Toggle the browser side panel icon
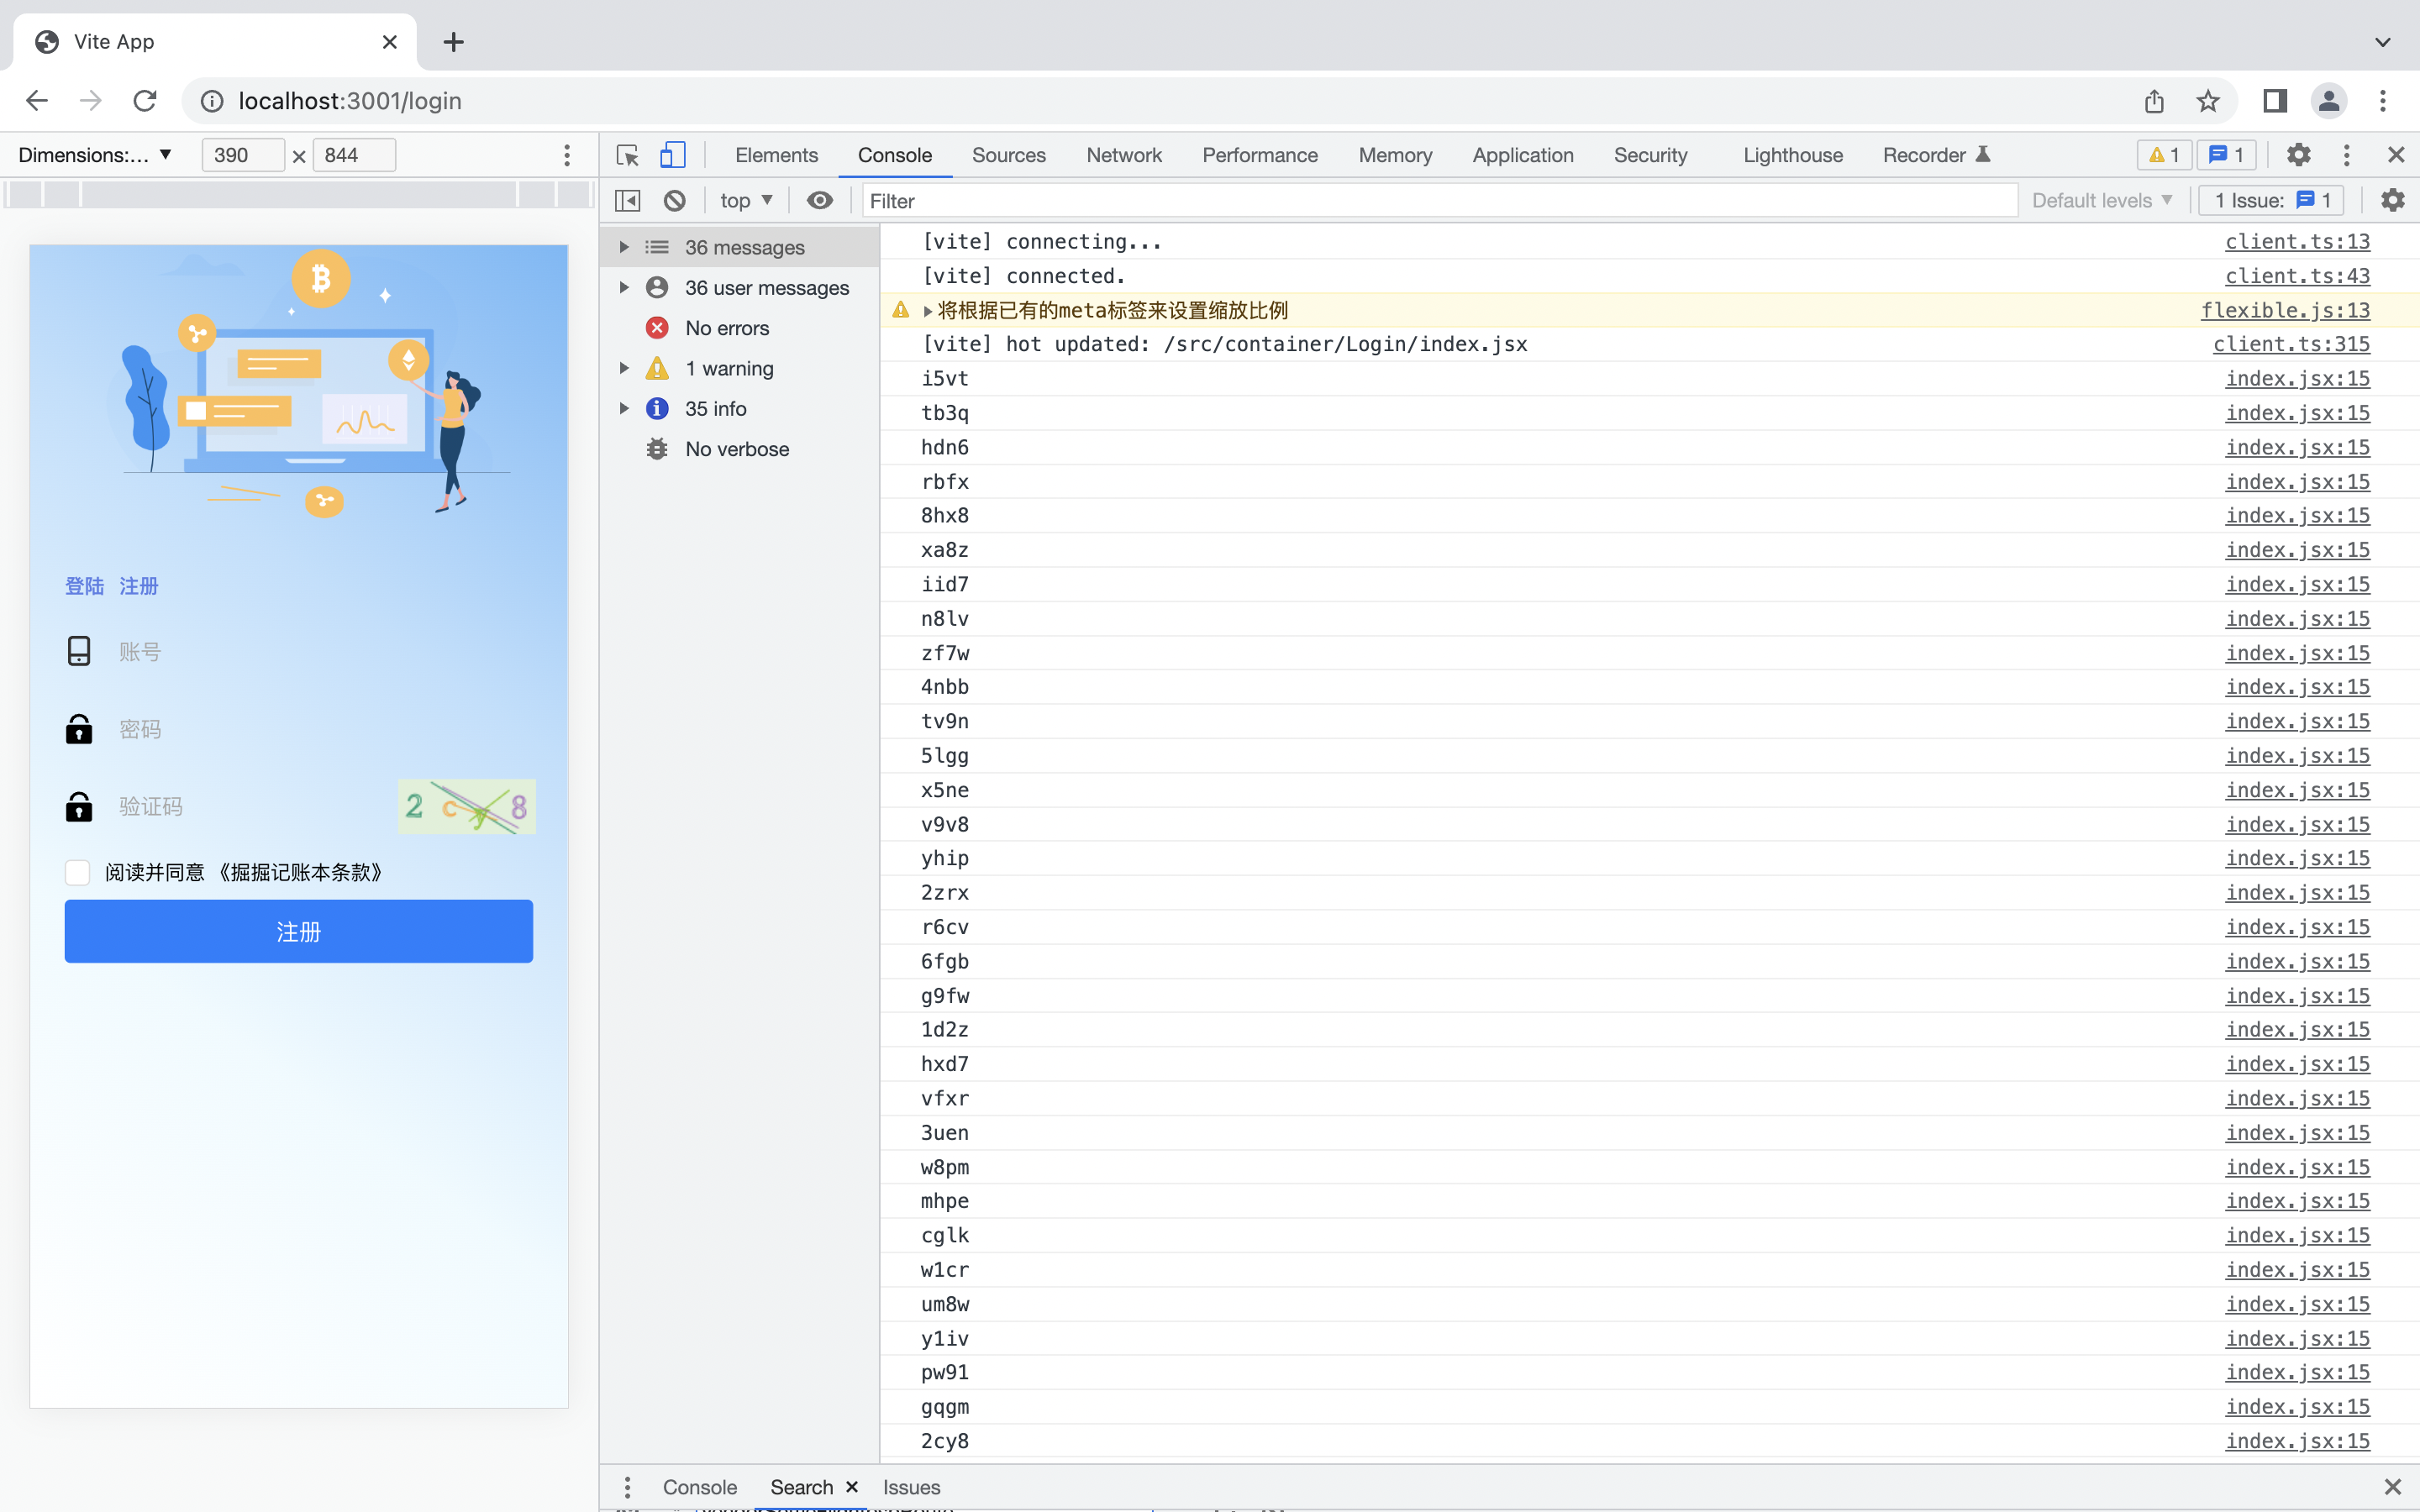Image resolution: width=2420 pixels, height=1512 pixels. [x=2275, y=101]
